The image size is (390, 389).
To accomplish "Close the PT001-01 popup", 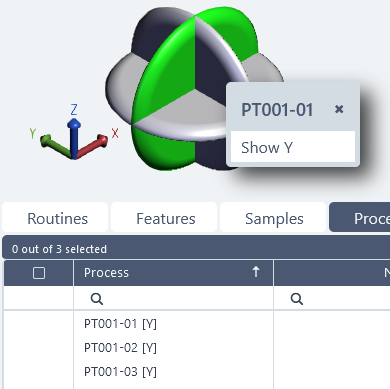I will [339, 109].
